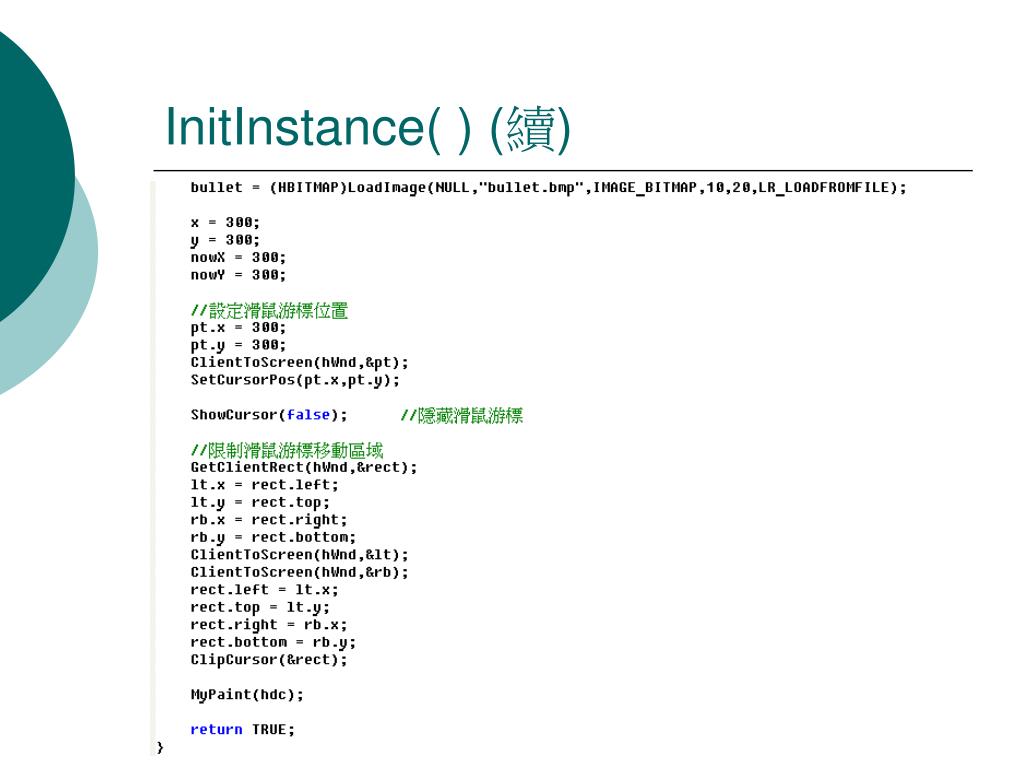Click the slide title "InitInstance( ) (續)"
The height and width of the screenshot is (768, 1024).
(368, 128)
